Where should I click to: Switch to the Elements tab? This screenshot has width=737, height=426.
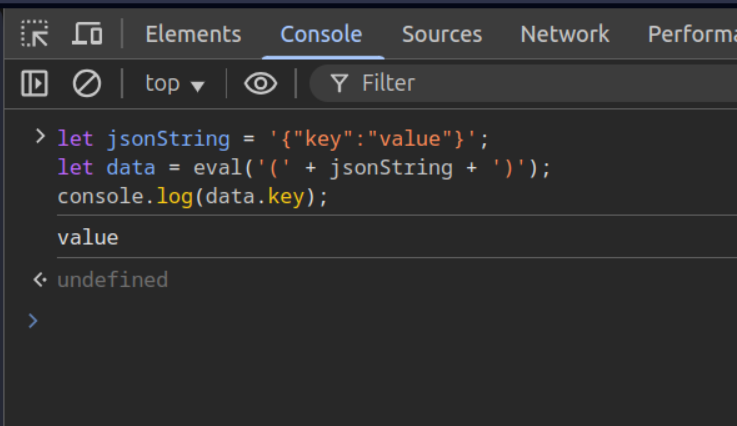(193, 34)
